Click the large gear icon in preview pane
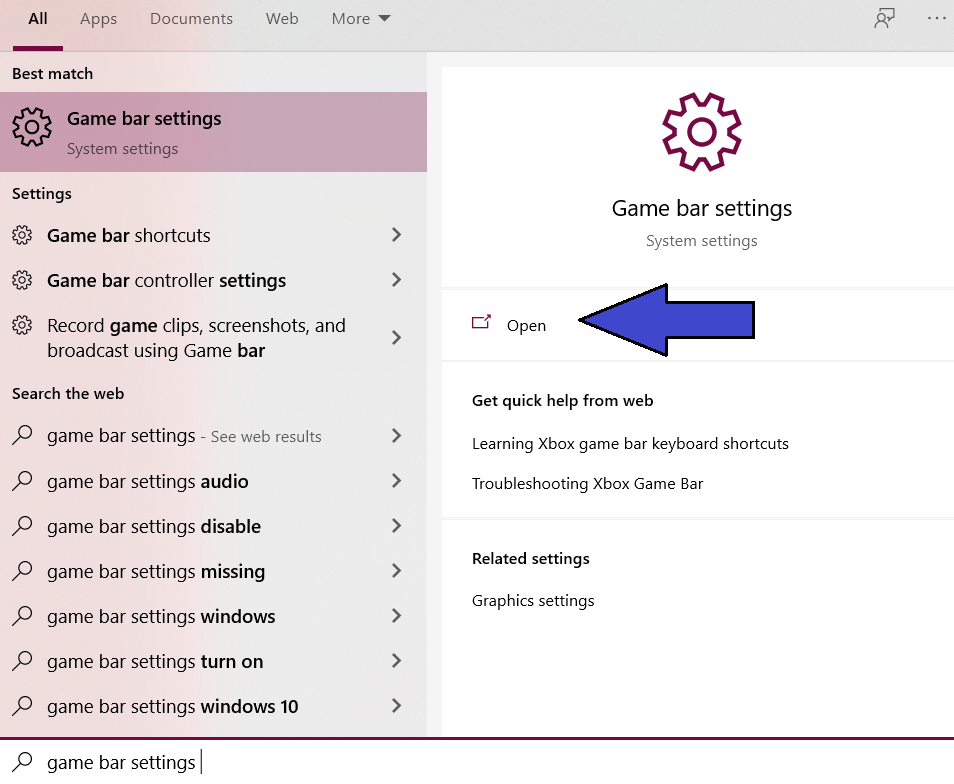 pyautogui.click(x=702, y=131)
